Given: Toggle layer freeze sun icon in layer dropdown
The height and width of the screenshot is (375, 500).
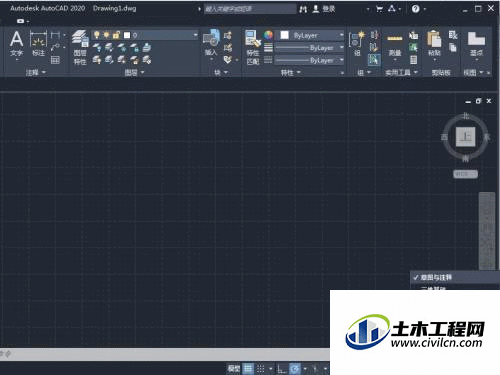Looking at the screenshot, I should tap(106, 35).
